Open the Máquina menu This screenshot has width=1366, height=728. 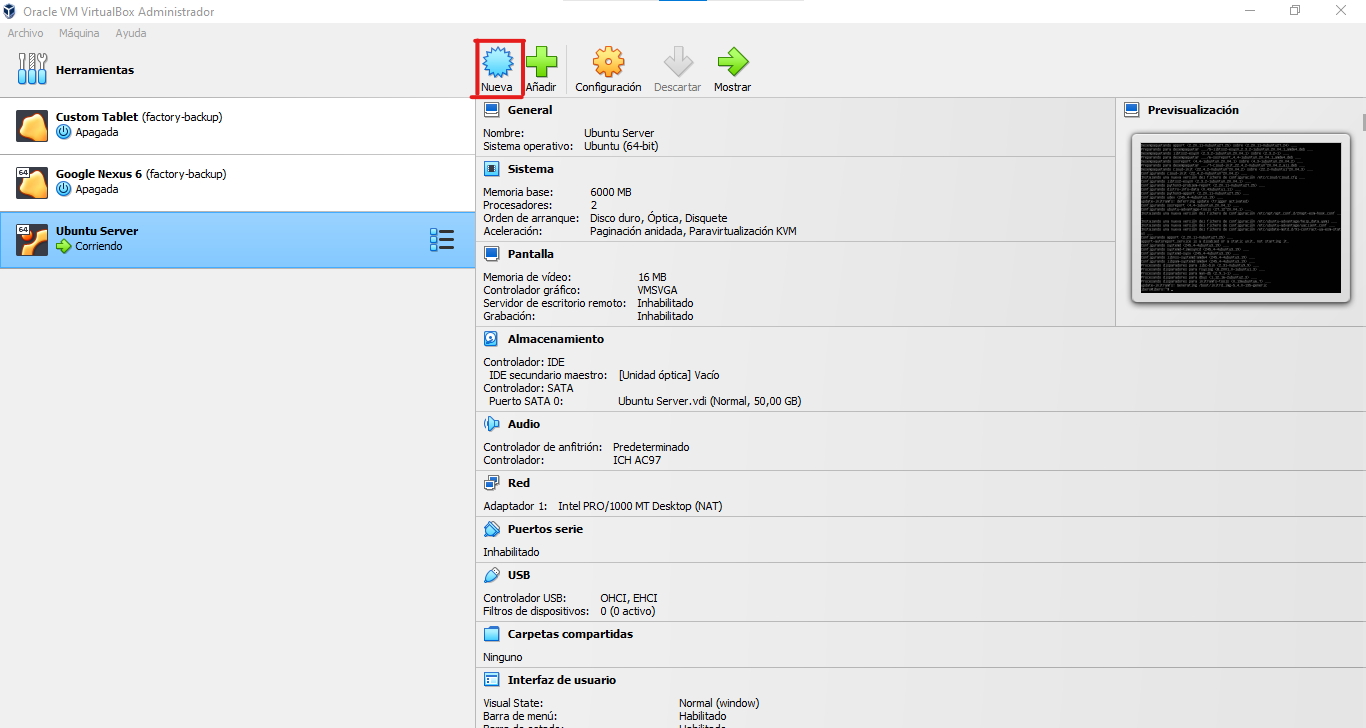click(x=79, y=33)
